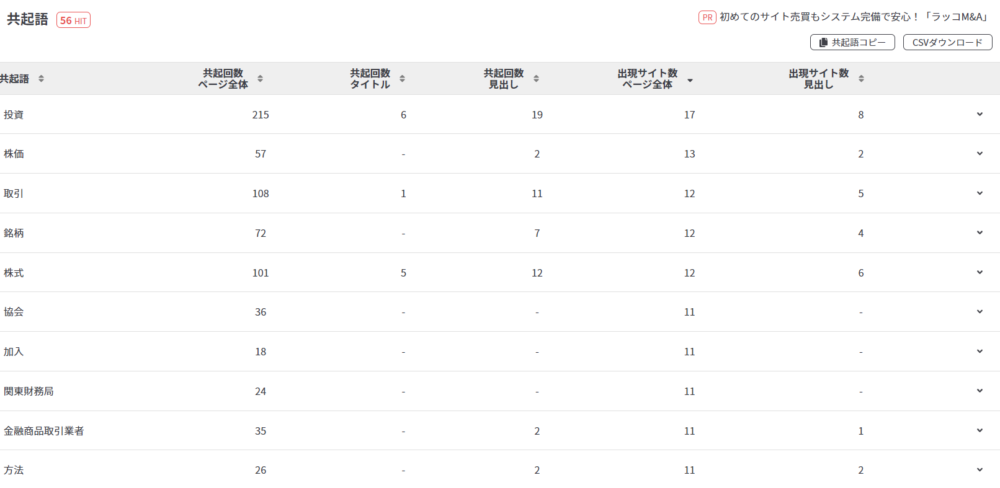Expand the 投資 row chevron

(980, 114)
